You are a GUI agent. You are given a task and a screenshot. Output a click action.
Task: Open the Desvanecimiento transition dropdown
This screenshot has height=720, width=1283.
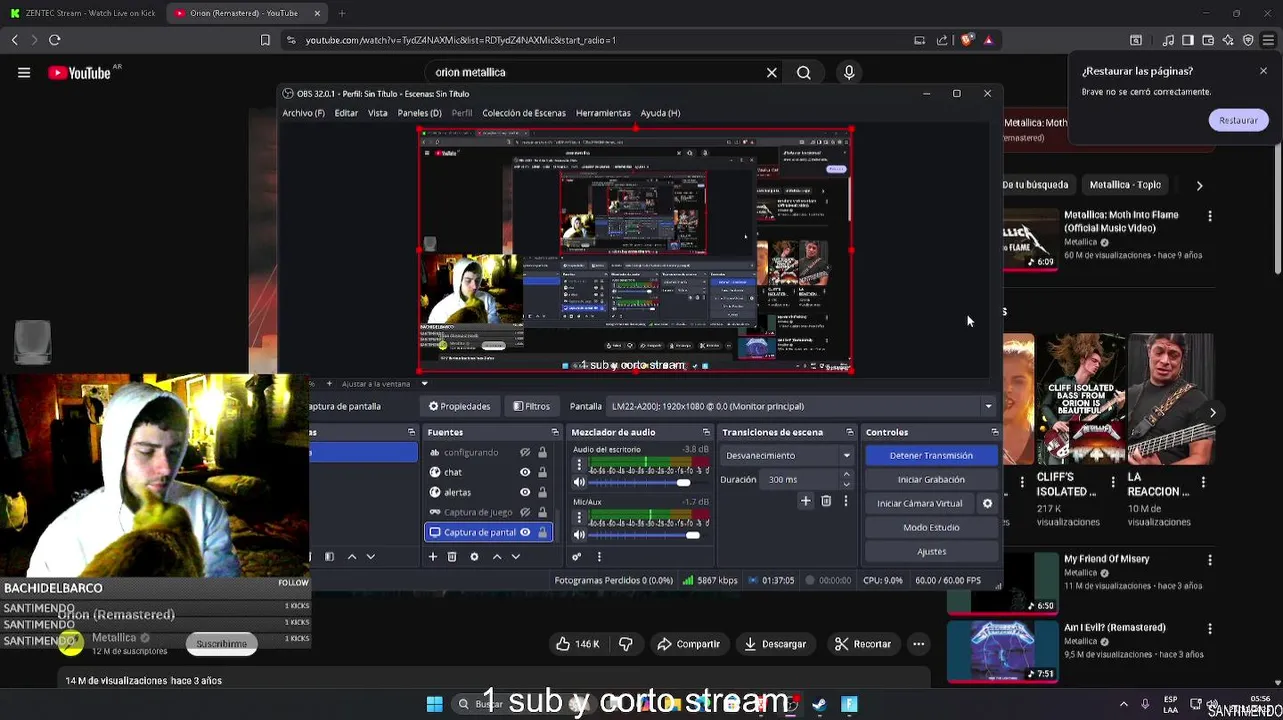coord(788,455)
